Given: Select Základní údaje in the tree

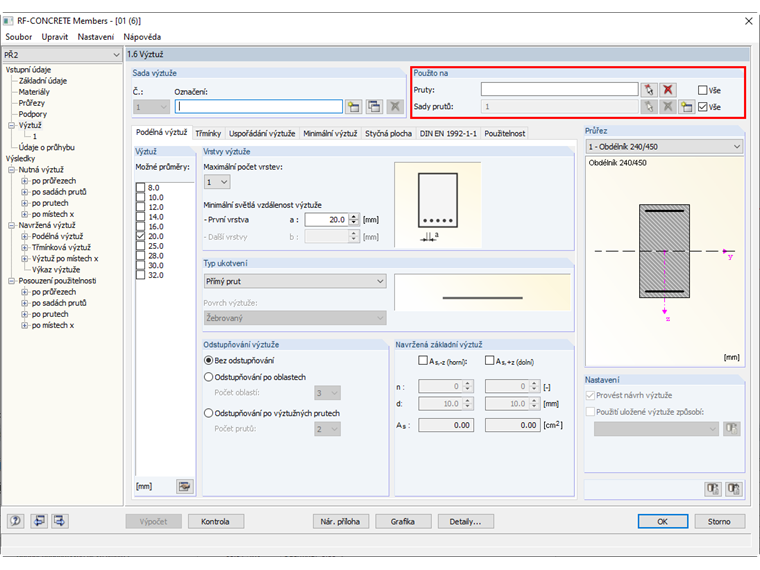Looking at the screenshot, I should [43, 81].
